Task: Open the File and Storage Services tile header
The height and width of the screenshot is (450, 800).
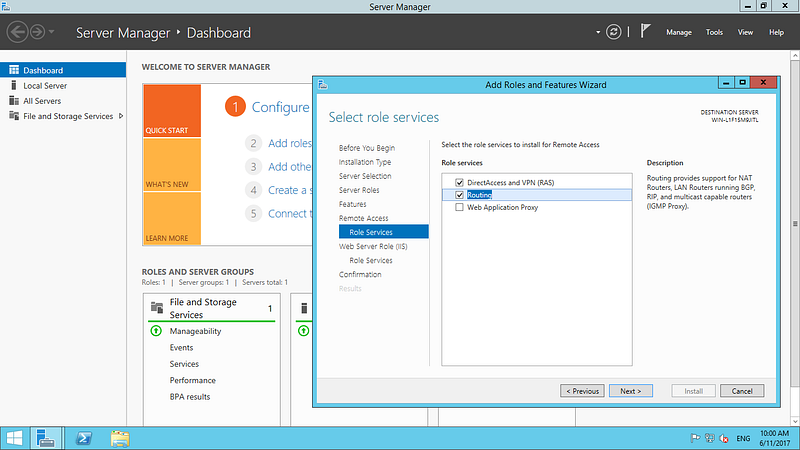Action: tap(212, 308)
